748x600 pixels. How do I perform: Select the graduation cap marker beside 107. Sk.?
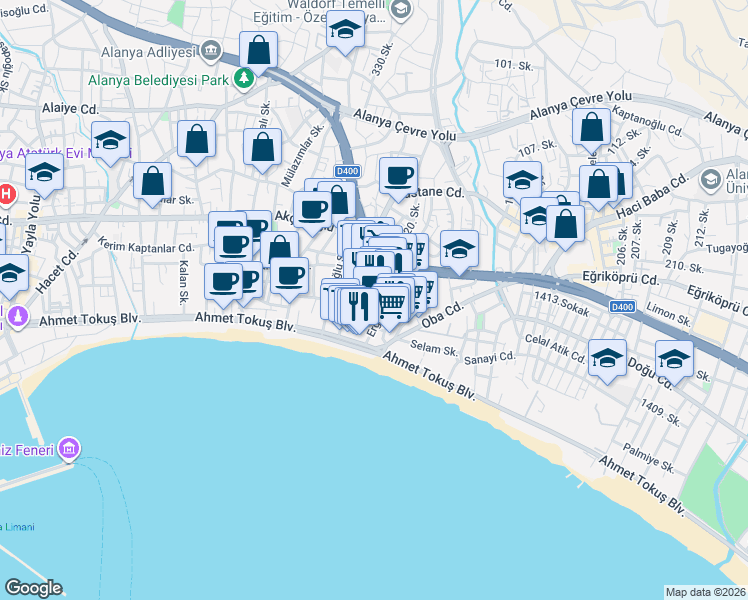coord(522,180)
